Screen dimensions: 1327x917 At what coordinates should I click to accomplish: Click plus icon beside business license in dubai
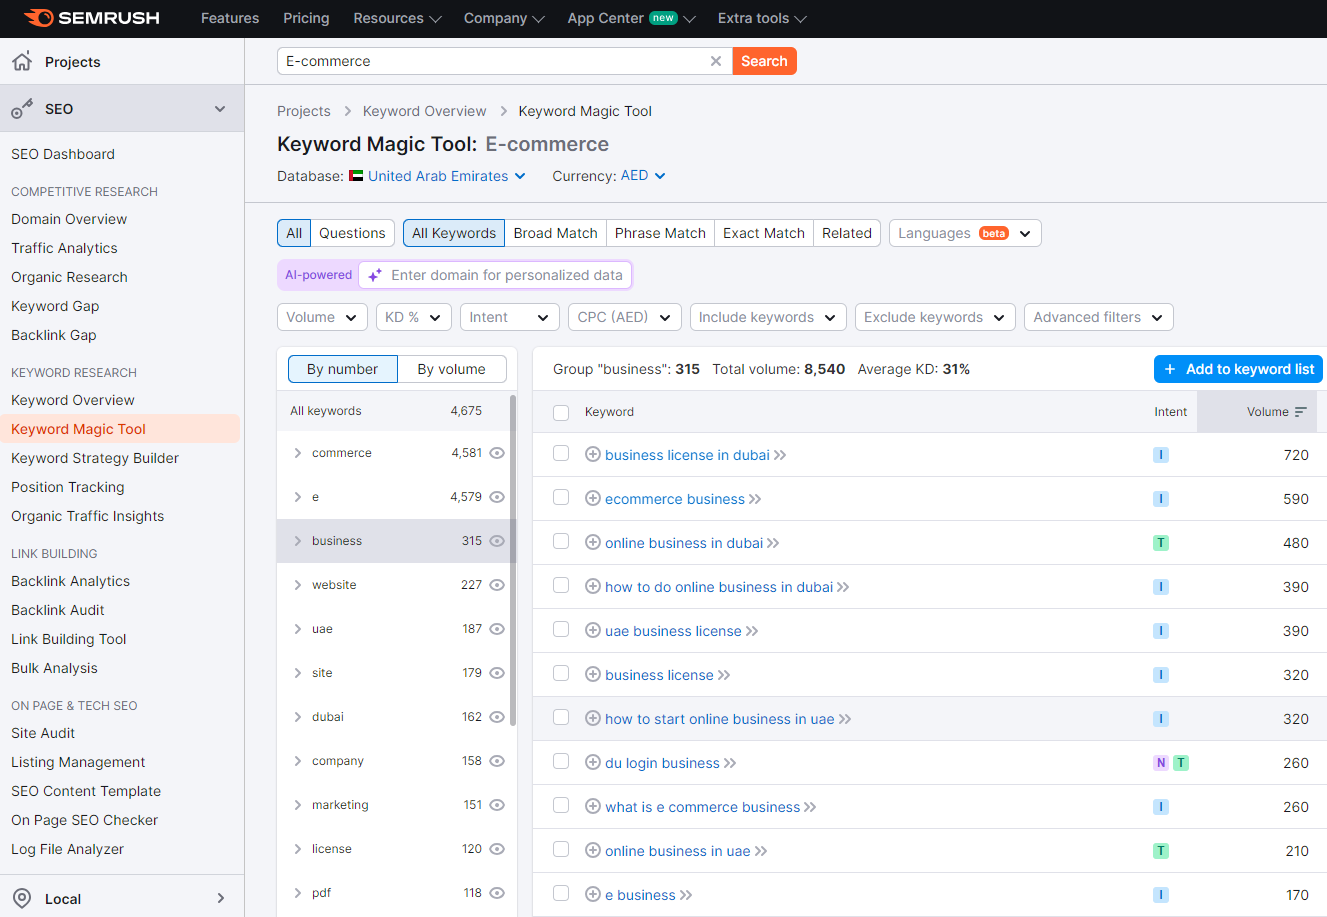tap(593, 455)
